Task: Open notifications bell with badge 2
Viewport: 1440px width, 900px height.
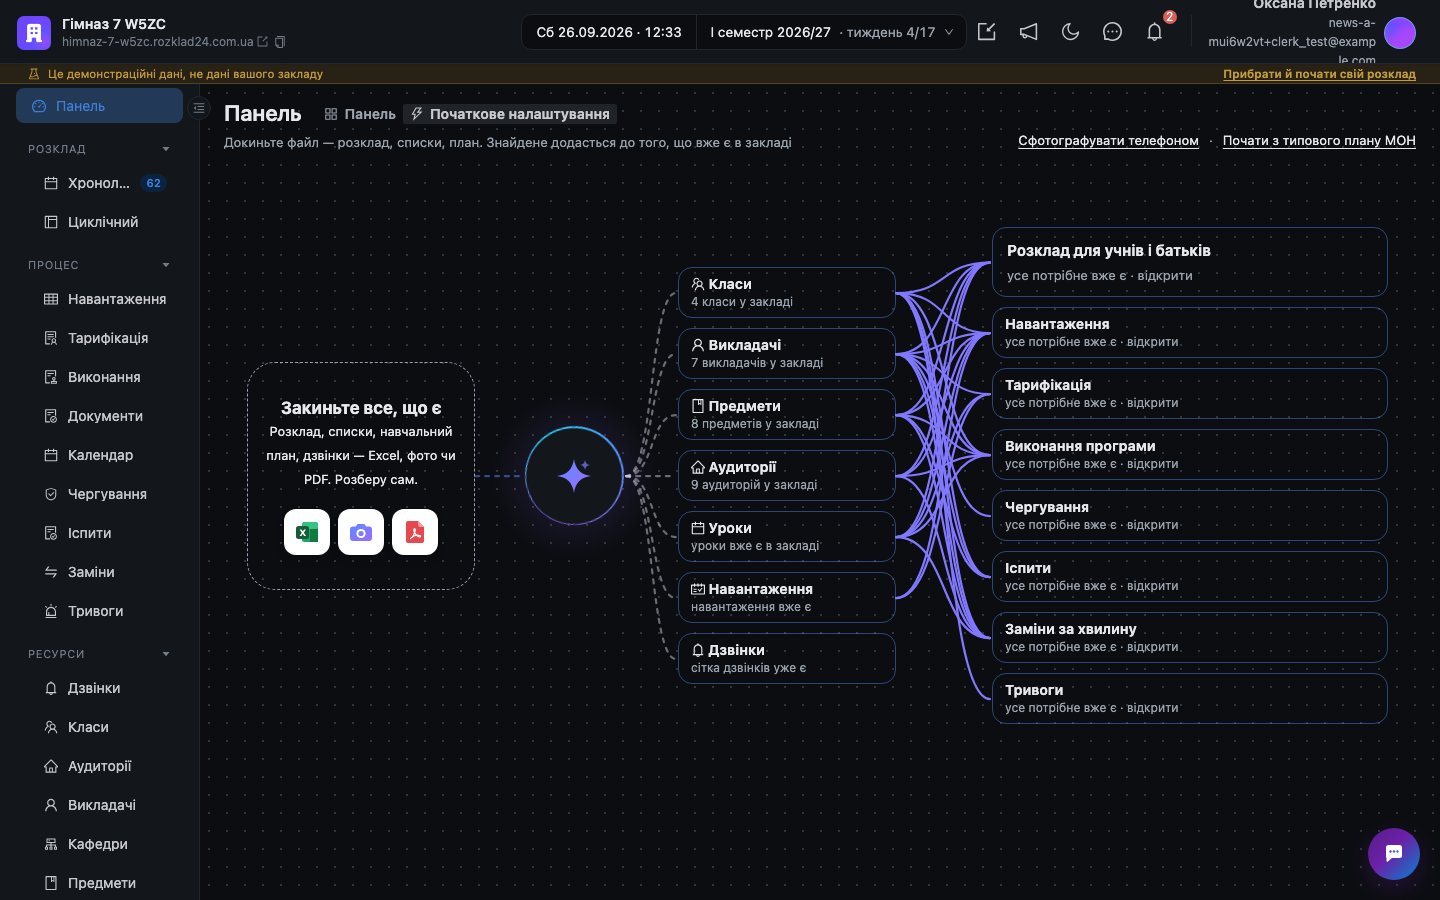Action: click(1154, 32)
